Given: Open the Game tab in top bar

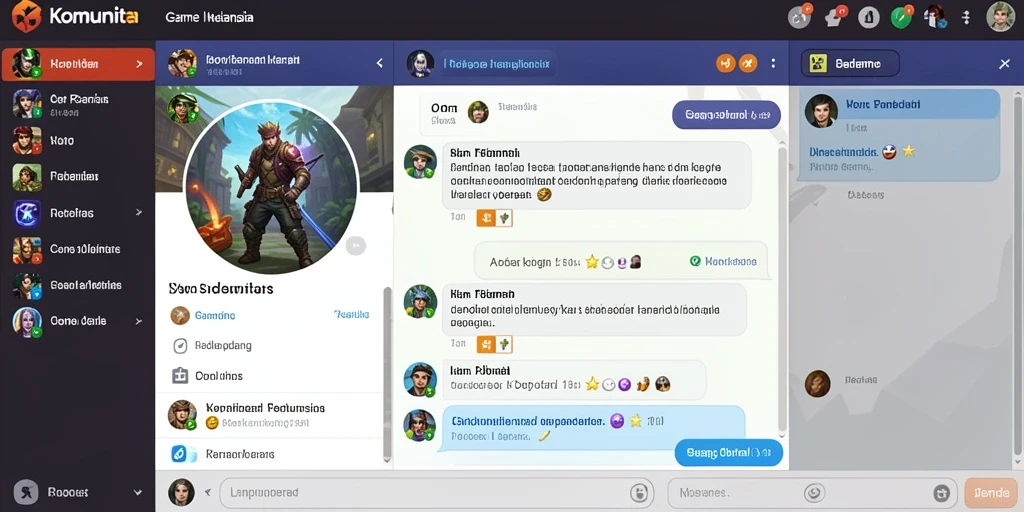Looking at the screenshot, I should (x=210, y=18).
